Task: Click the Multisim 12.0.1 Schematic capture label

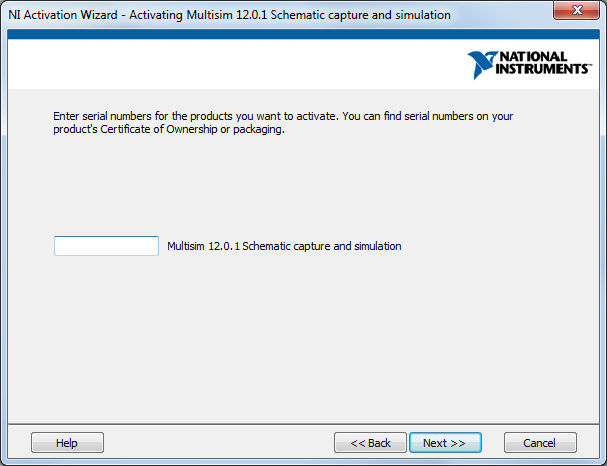Action: coord(284,246)
